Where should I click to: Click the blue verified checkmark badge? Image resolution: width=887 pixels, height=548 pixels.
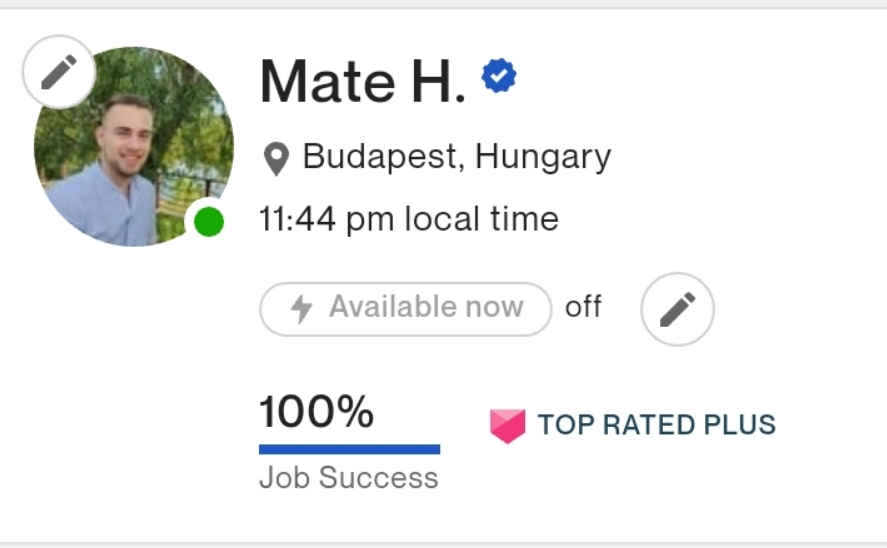point(499,77)
